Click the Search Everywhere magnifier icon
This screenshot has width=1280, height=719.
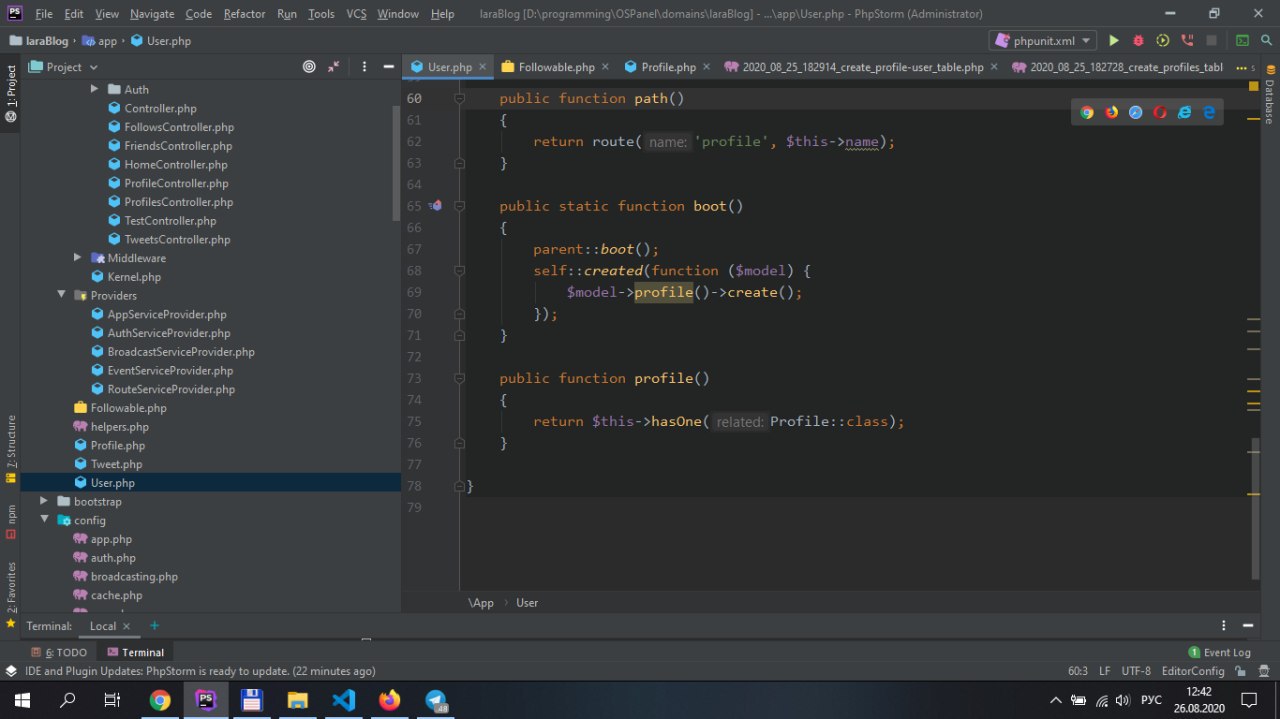click(x=1265, y=41)
